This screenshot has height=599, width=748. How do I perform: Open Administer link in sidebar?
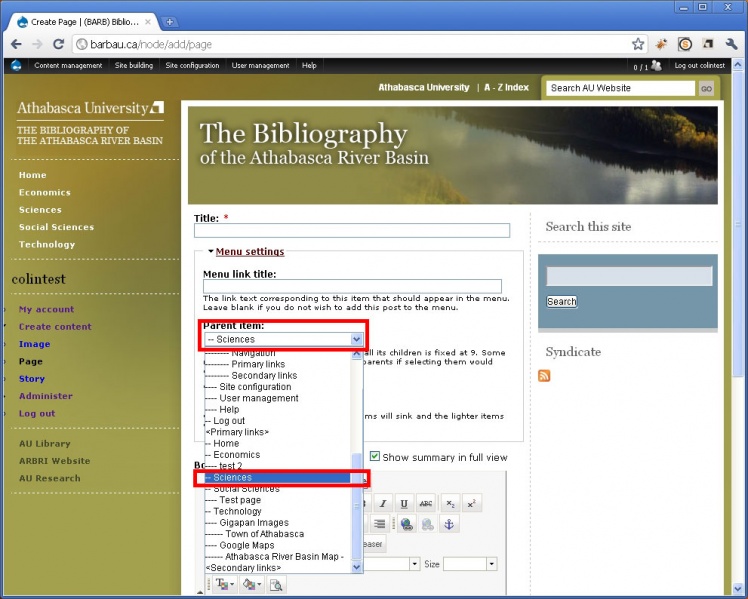[x=46, y=396]
